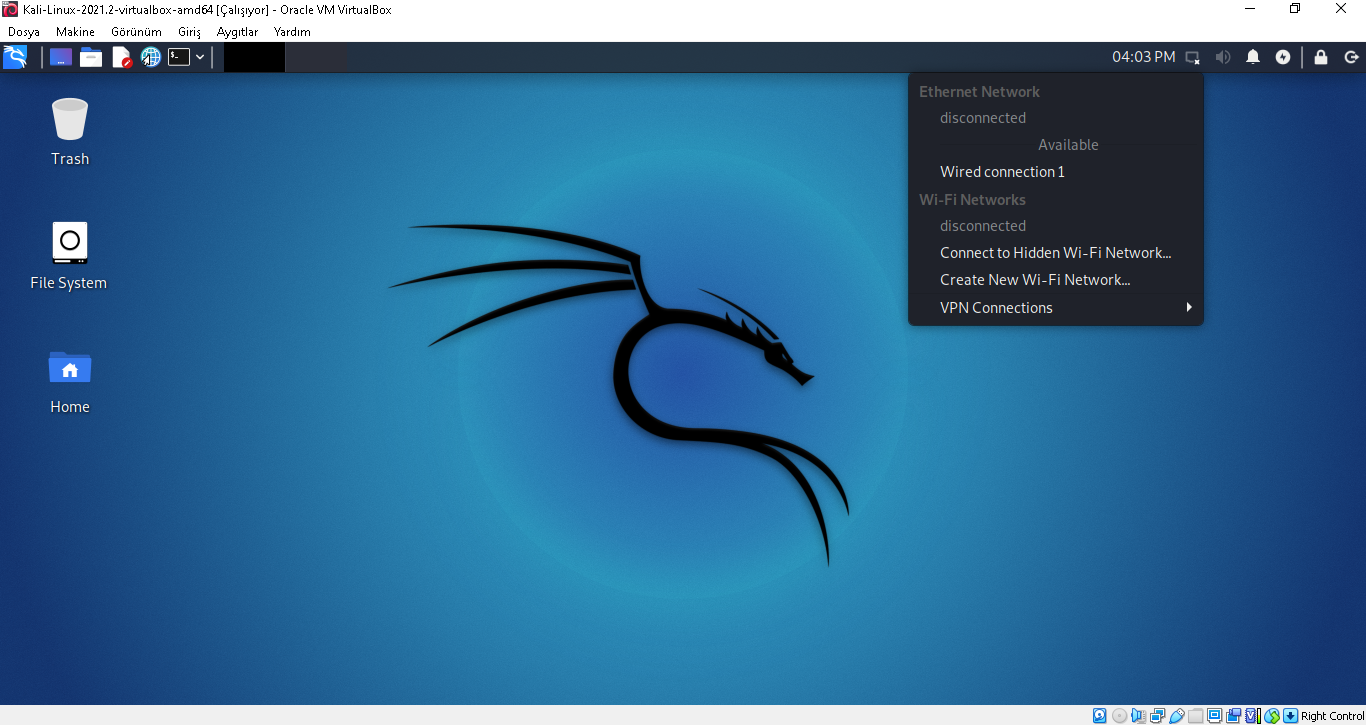1366x725 pixels.
Task: Open the Kali applications menu
Action: pyautogui.click(x=15, y=57)
